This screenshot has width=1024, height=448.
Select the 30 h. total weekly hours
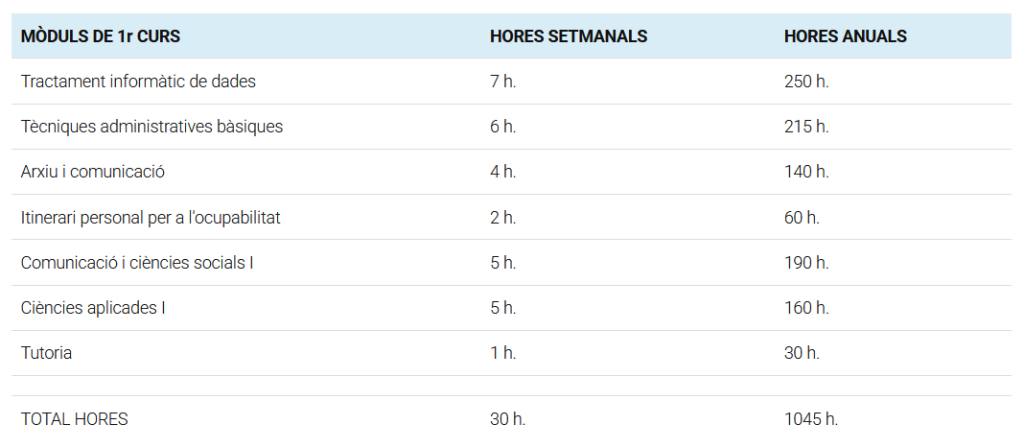click(x=507, y=419)
